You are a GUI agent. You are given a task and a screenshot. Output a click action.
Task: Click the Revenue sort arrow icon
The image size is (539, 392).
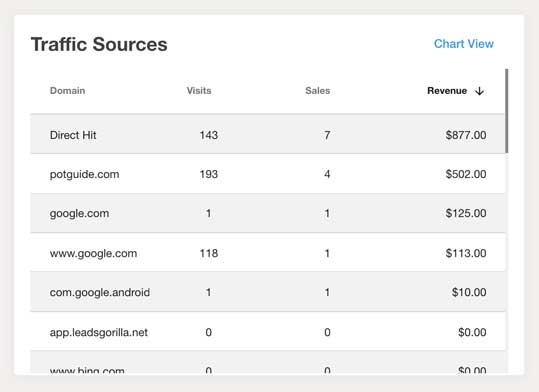pyautogui.click(x=479, y=91)
